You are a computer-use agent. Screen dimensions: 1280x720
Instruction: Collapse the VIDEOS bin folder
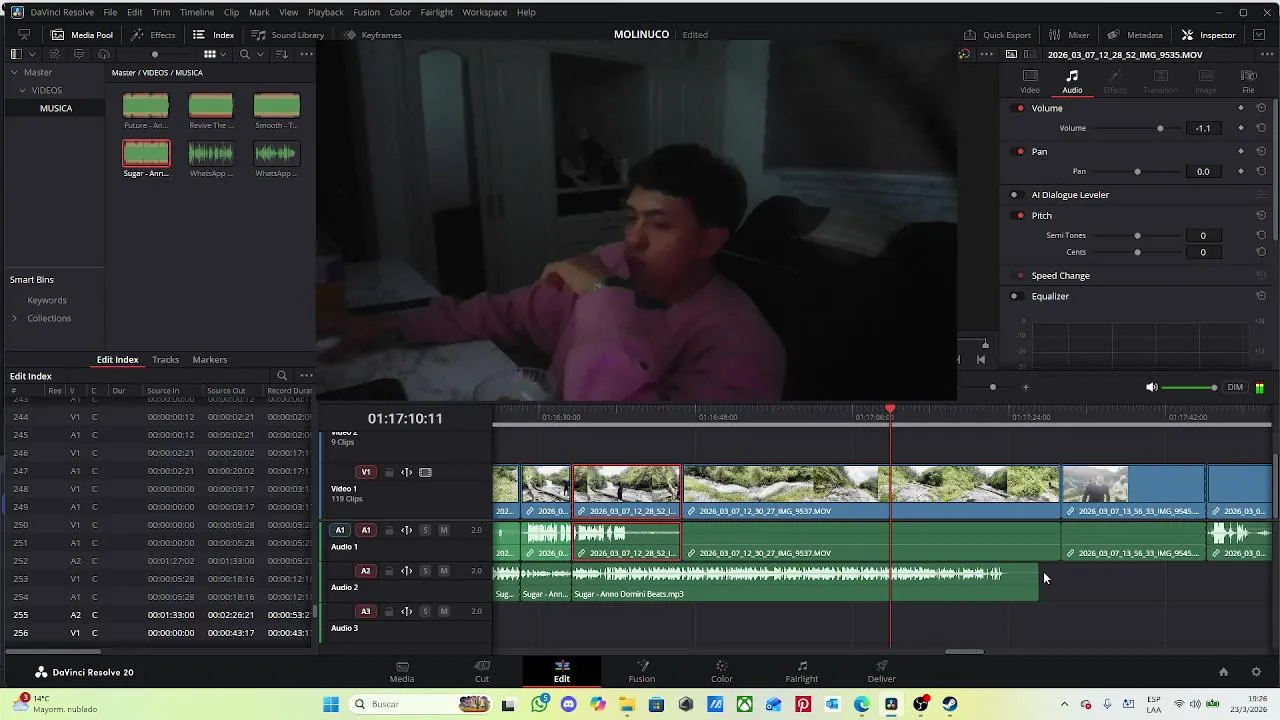coord(22,90)
